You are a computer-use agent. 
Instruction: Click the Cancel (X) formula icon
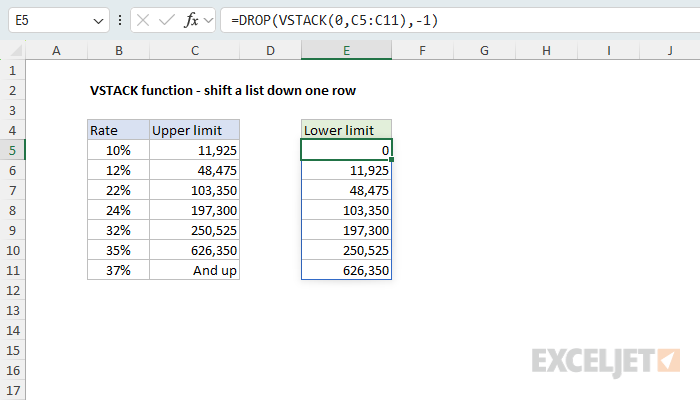coord(143,20)
